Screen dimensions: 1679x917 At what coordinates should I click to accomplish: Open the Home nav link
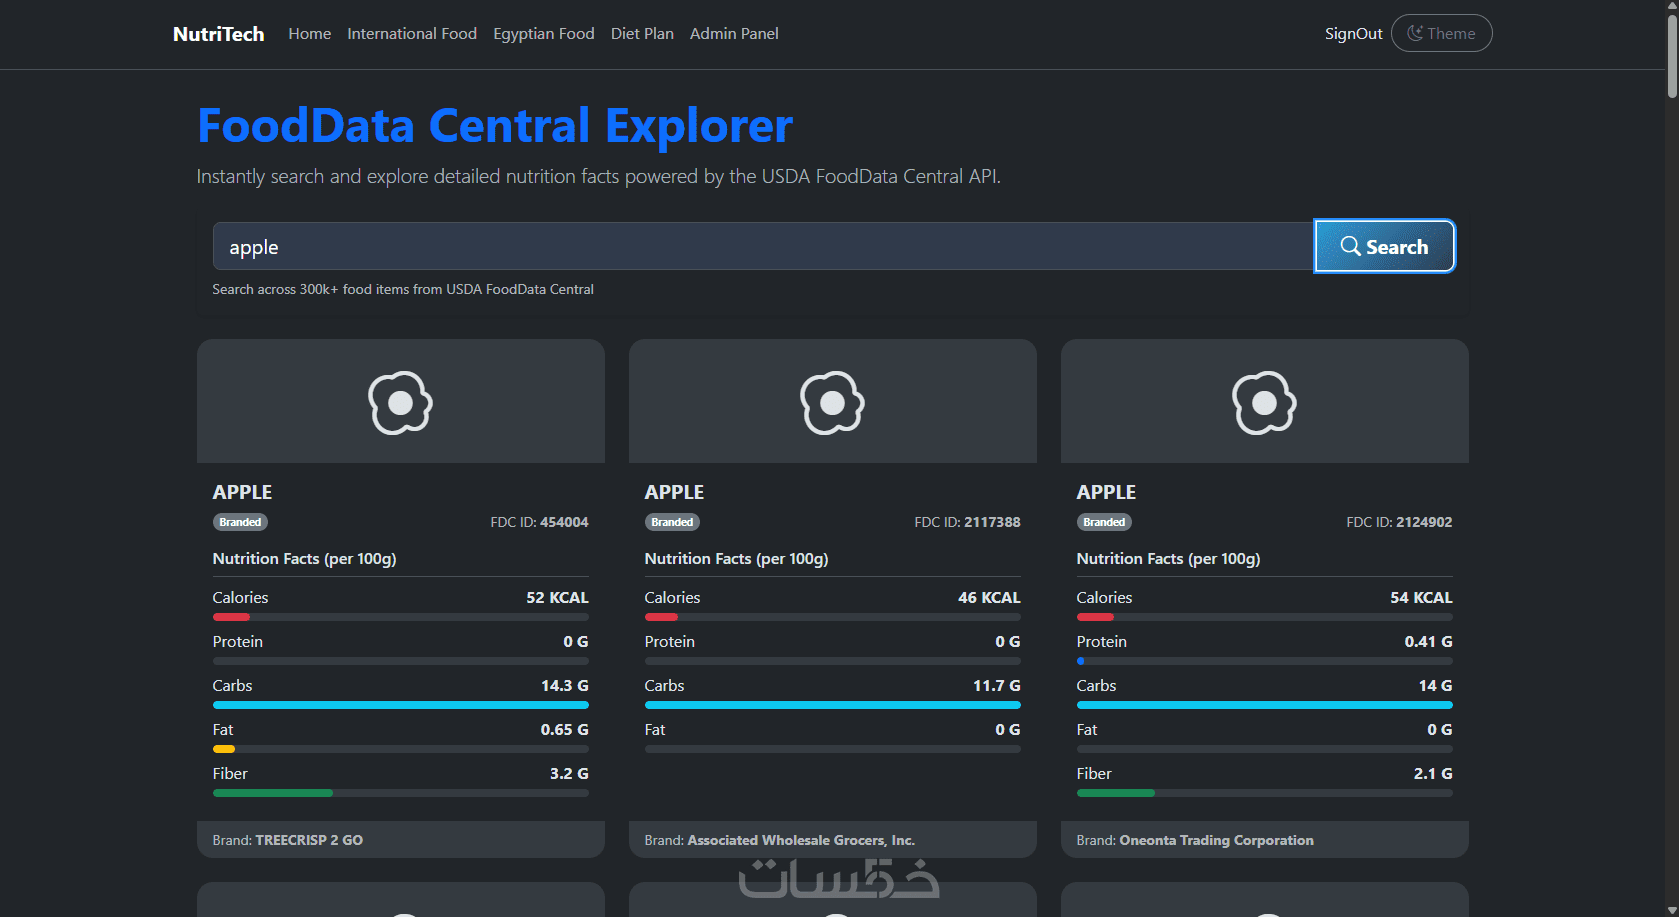click(x=309, y=34)
